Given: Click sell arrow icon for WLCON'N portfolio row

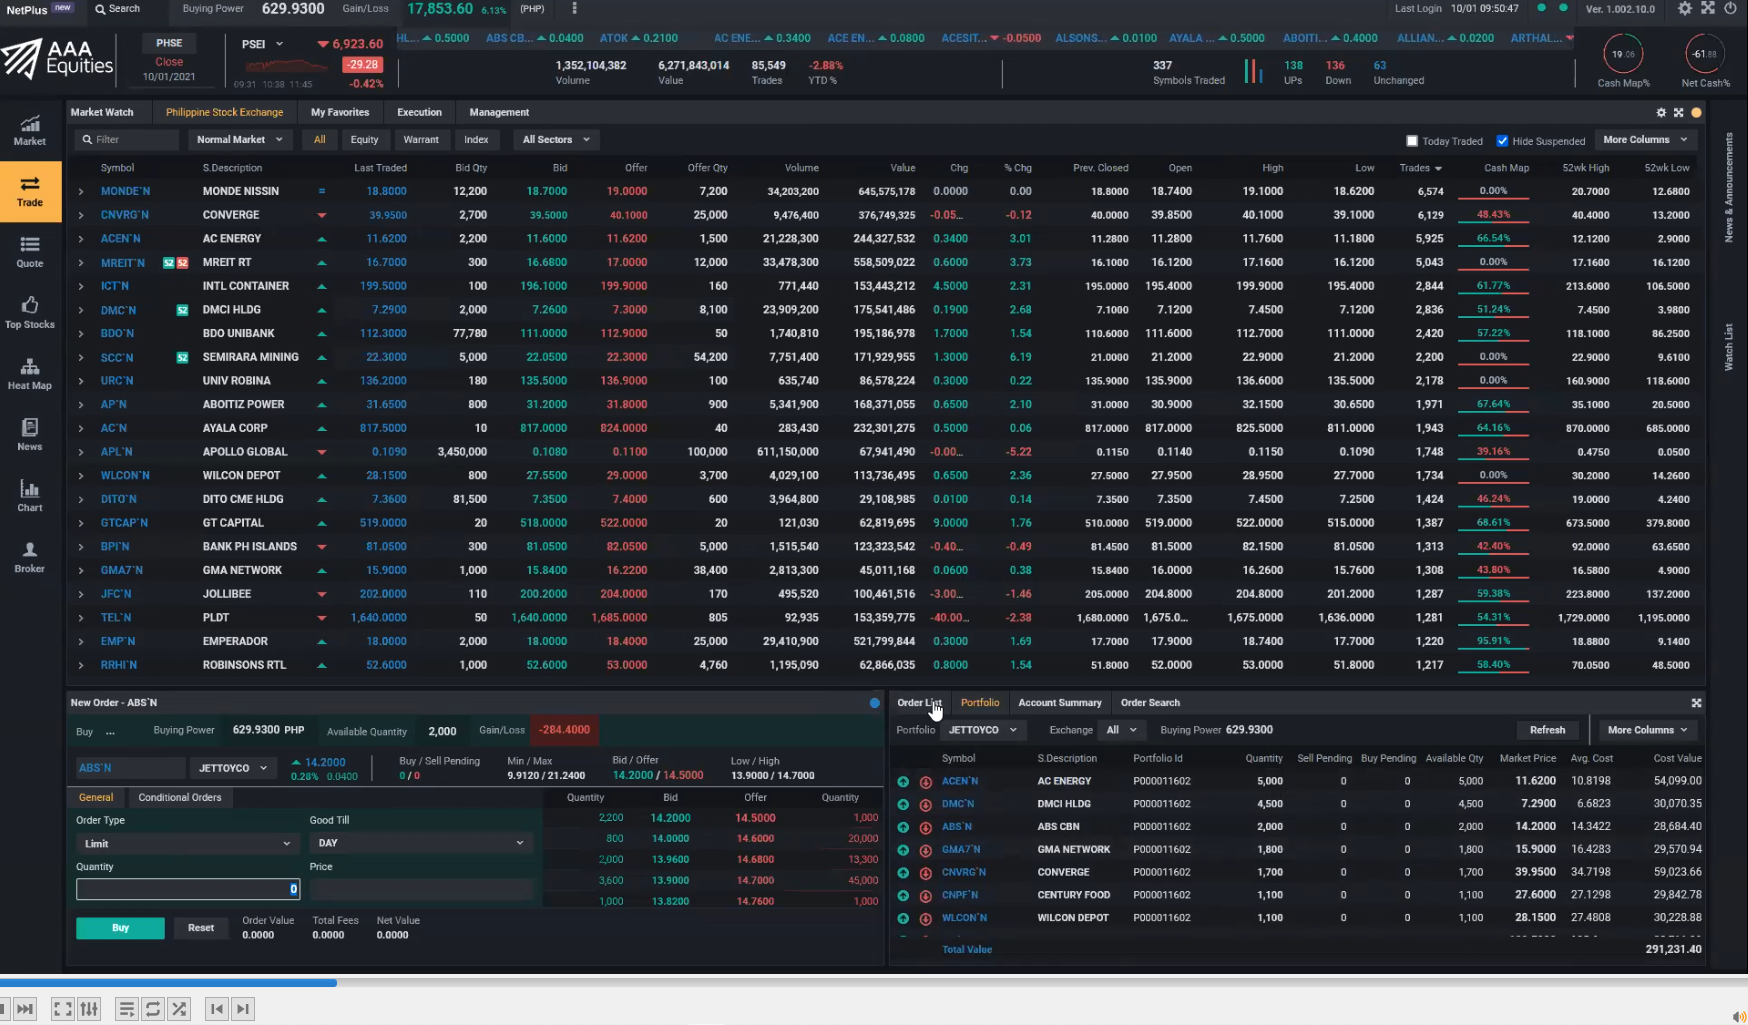Looking at the screenshot, I should click(x=926, y=918).
